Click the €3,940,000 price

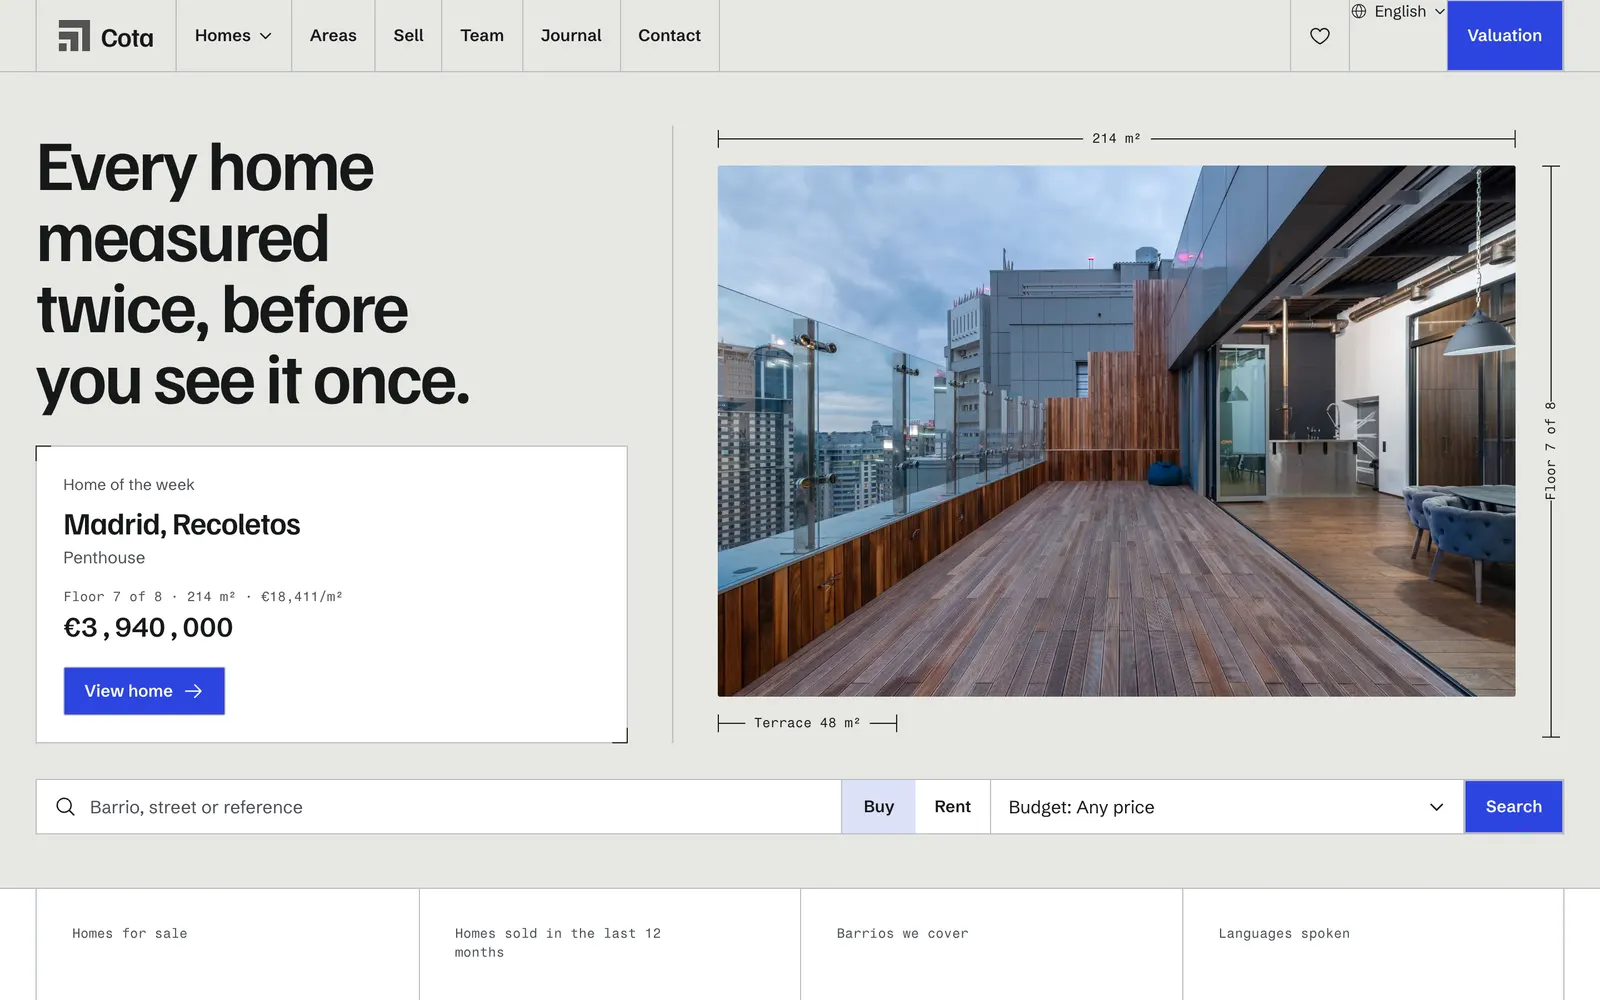[x=148, y=628]
